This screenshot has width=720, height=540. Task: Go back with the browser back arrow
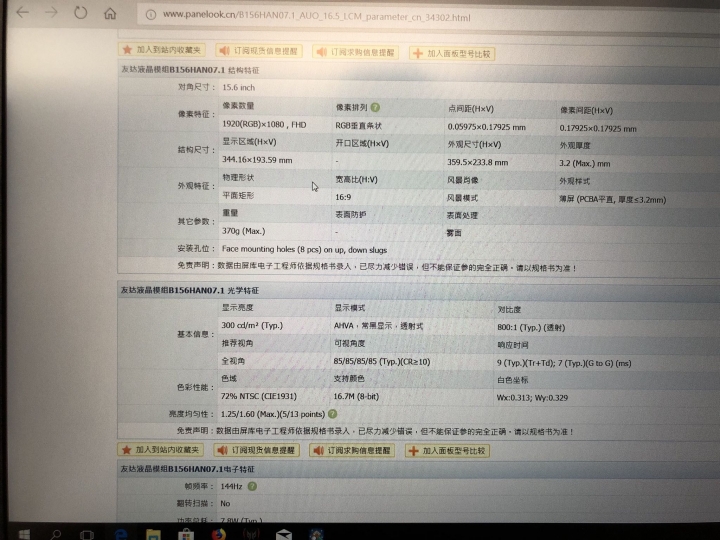(22, 12)
